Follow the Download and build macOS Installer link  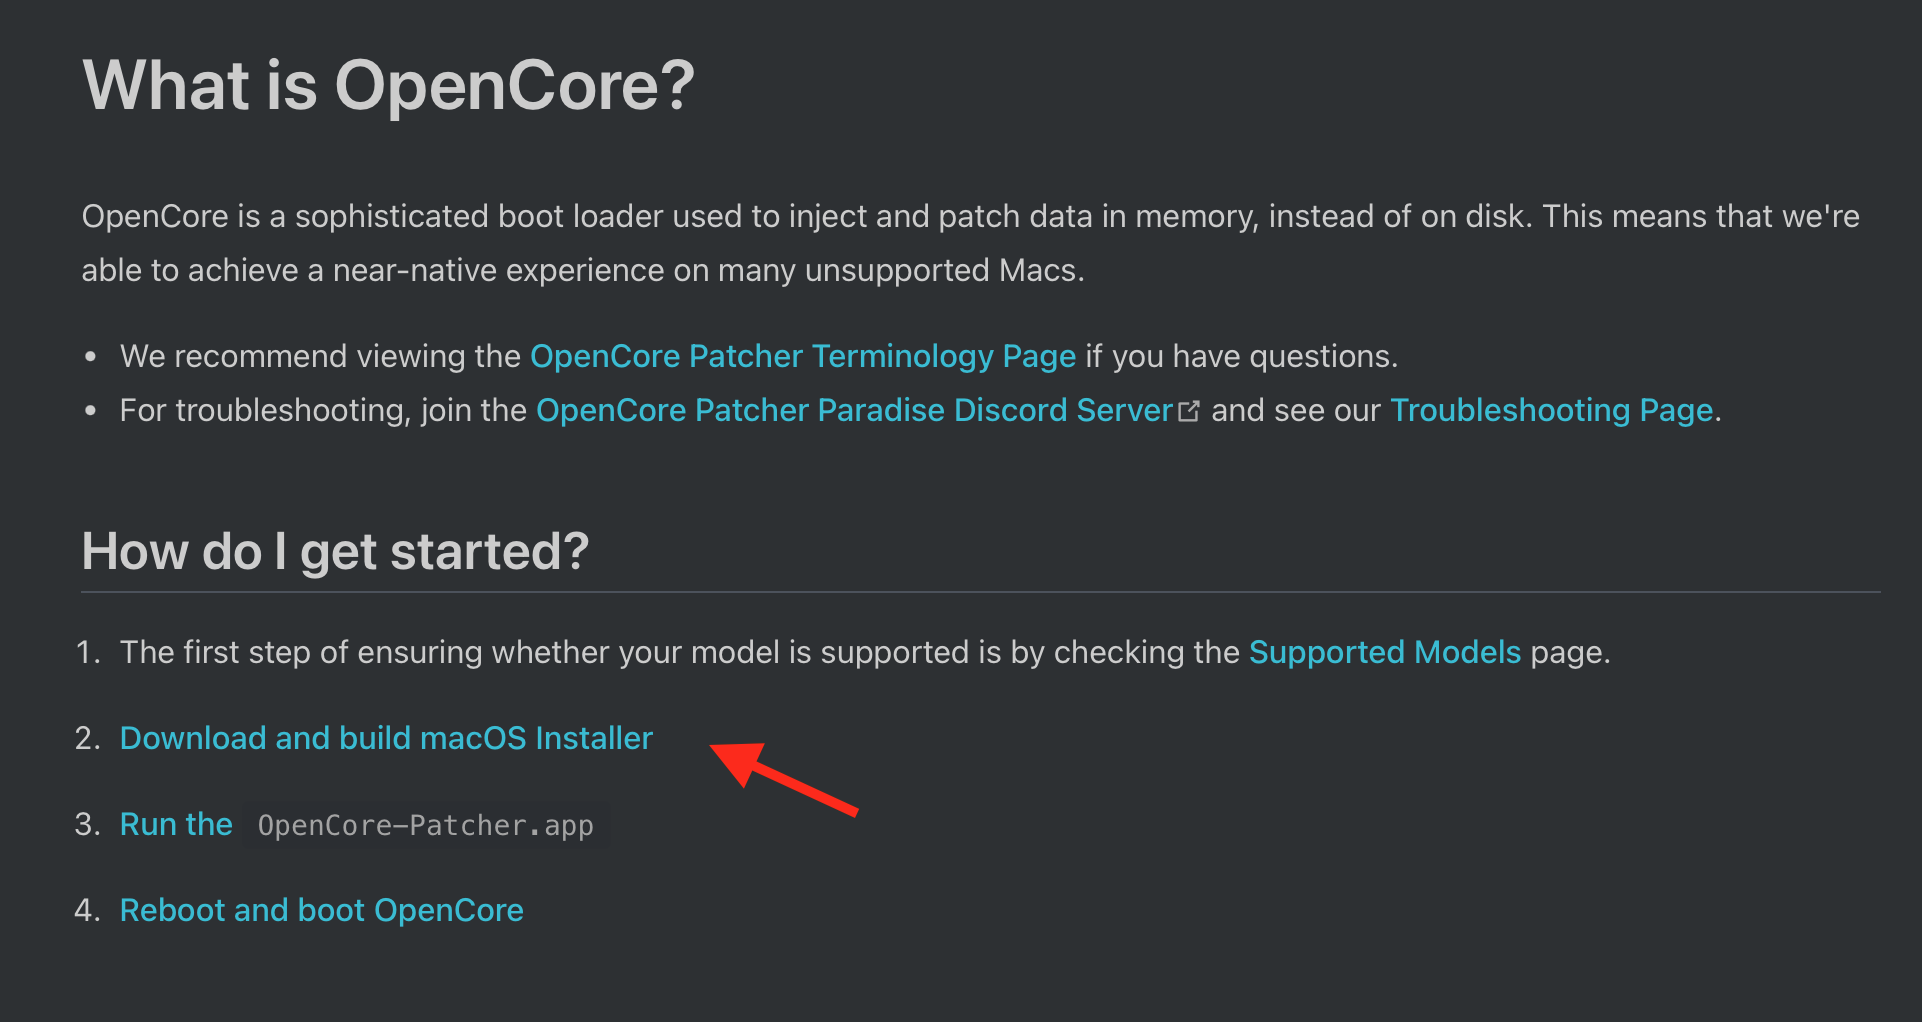pos(386,739)
